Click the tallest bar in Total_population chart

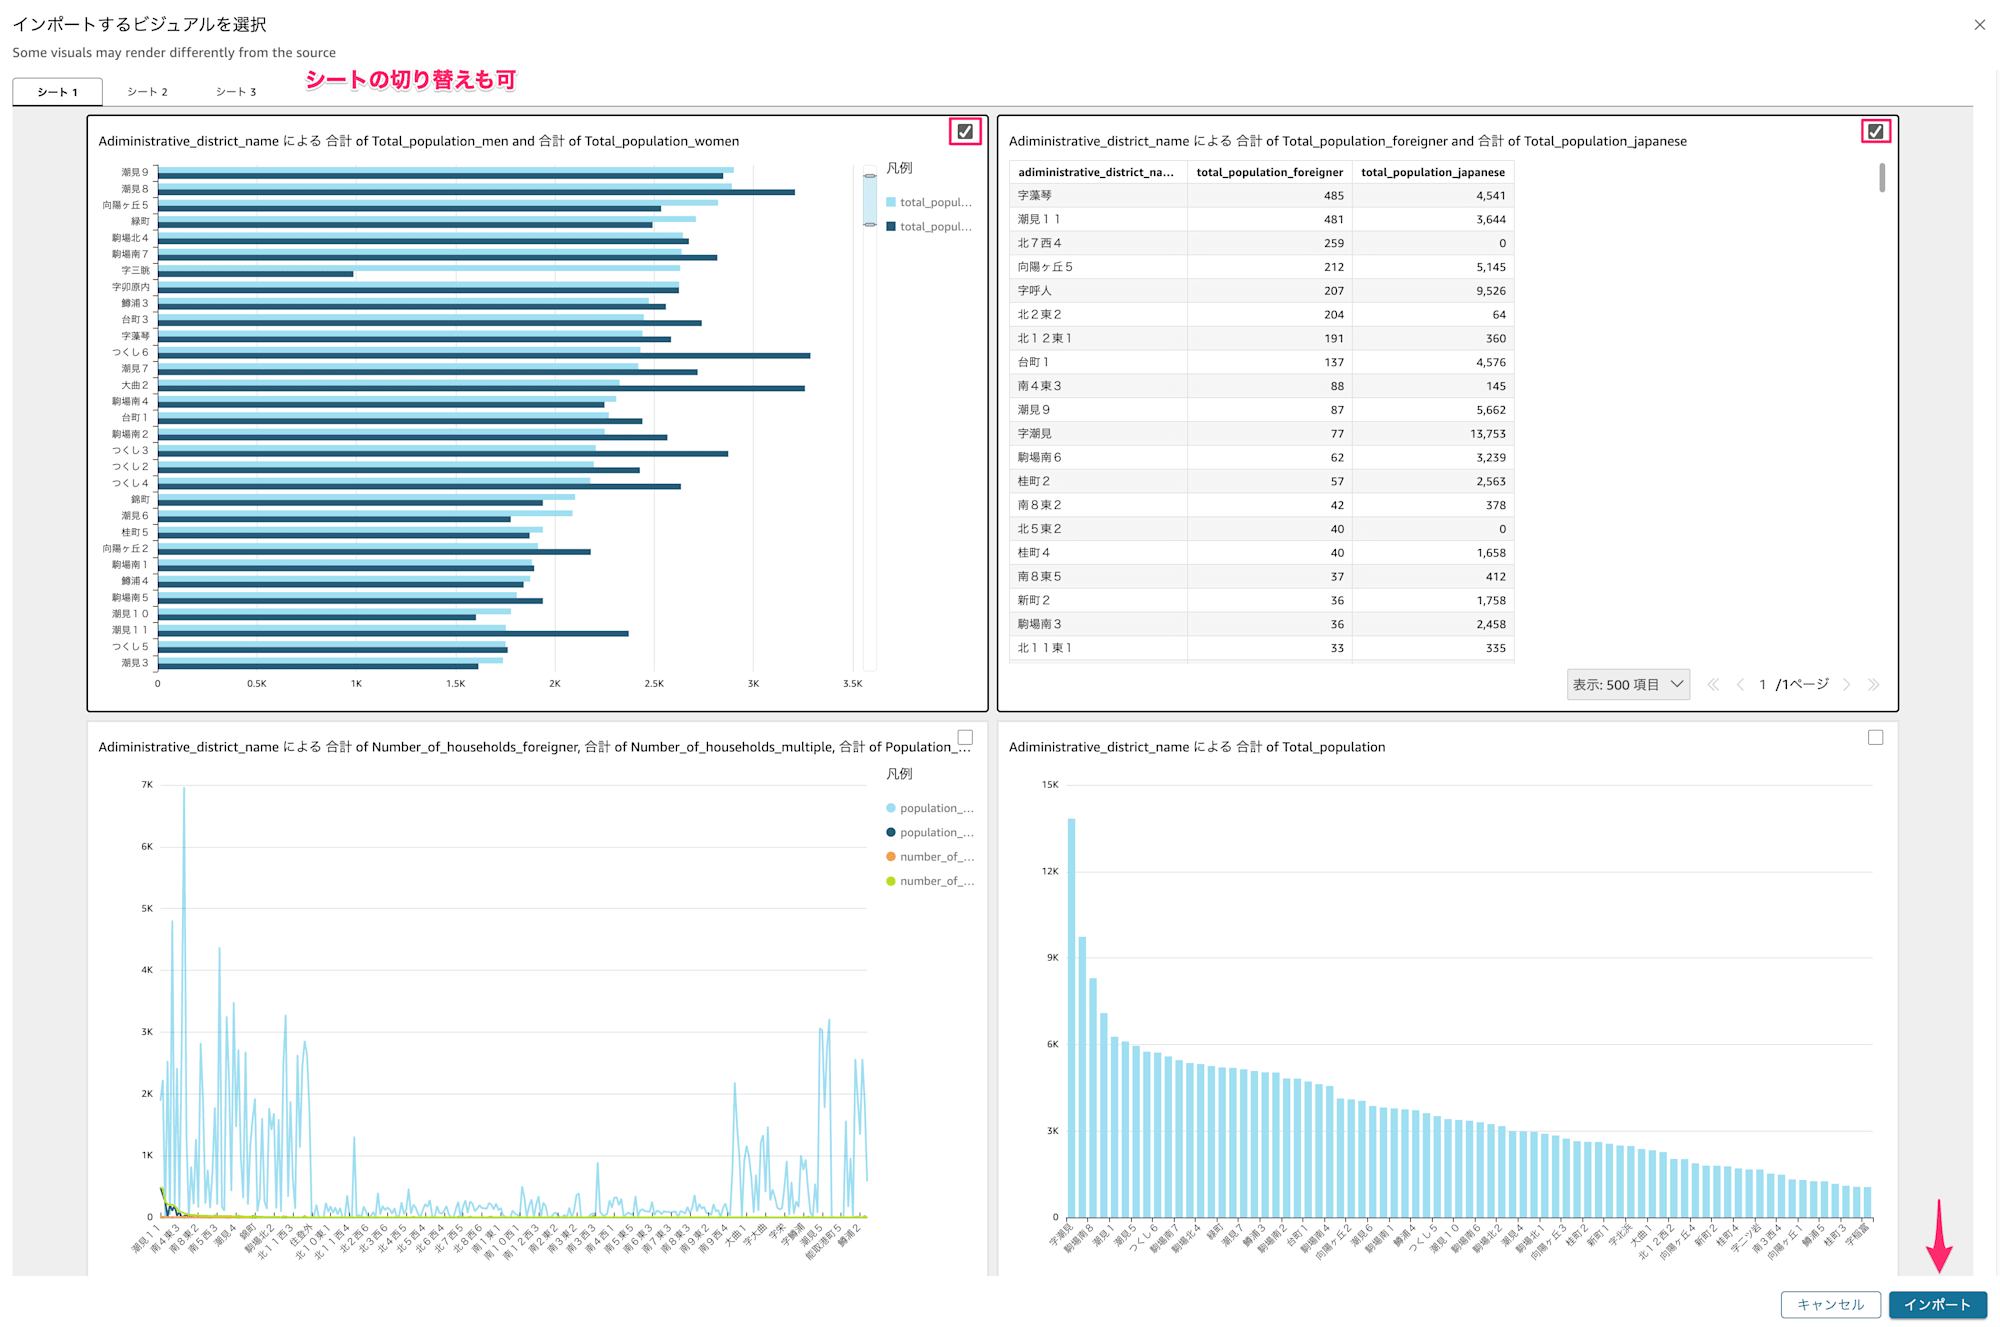1071,1017
